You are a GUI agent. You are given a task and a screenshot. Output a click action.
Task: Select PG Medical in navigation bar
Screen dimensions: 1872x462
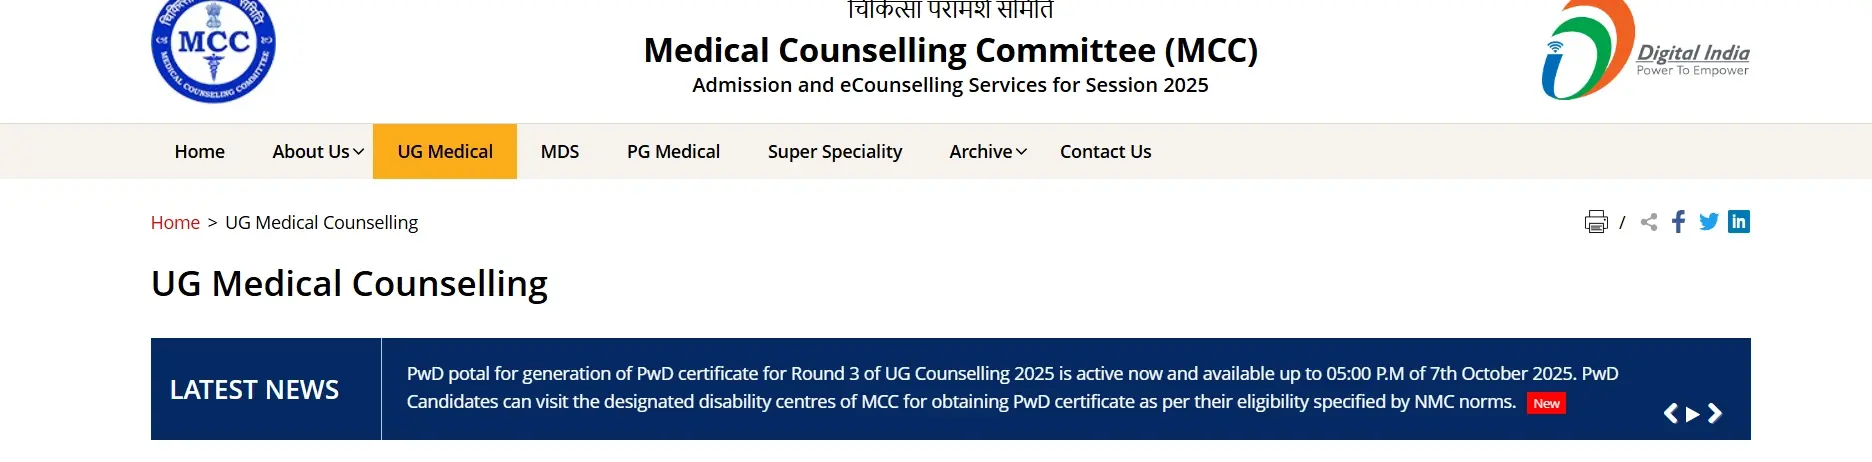click(x=673, y=152)
